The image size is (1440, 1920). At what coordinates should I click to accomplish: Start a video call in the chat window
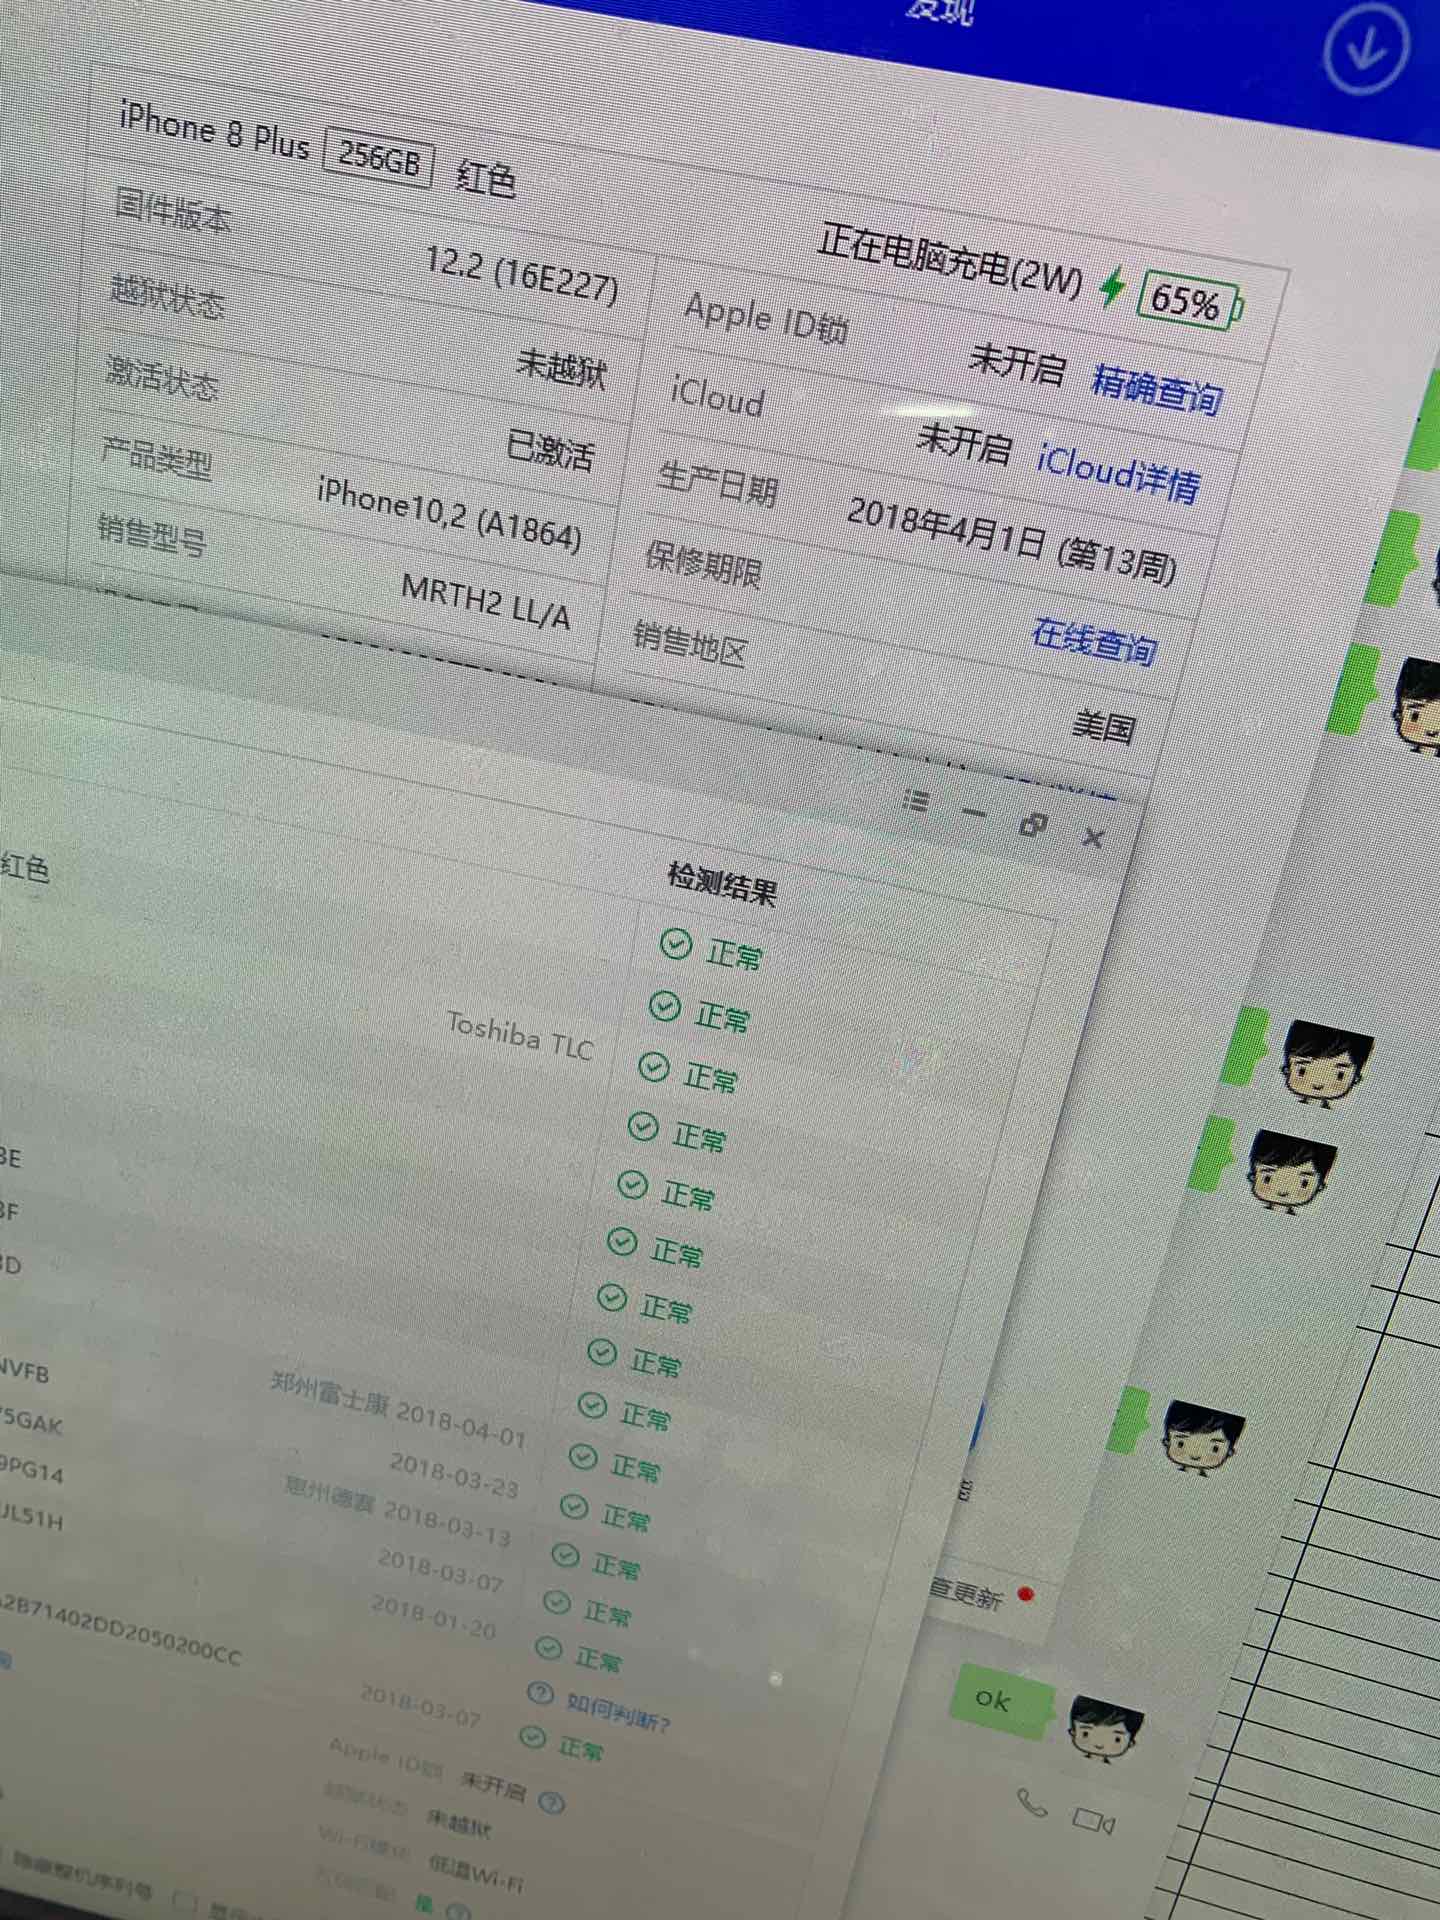point(1093,1820)
